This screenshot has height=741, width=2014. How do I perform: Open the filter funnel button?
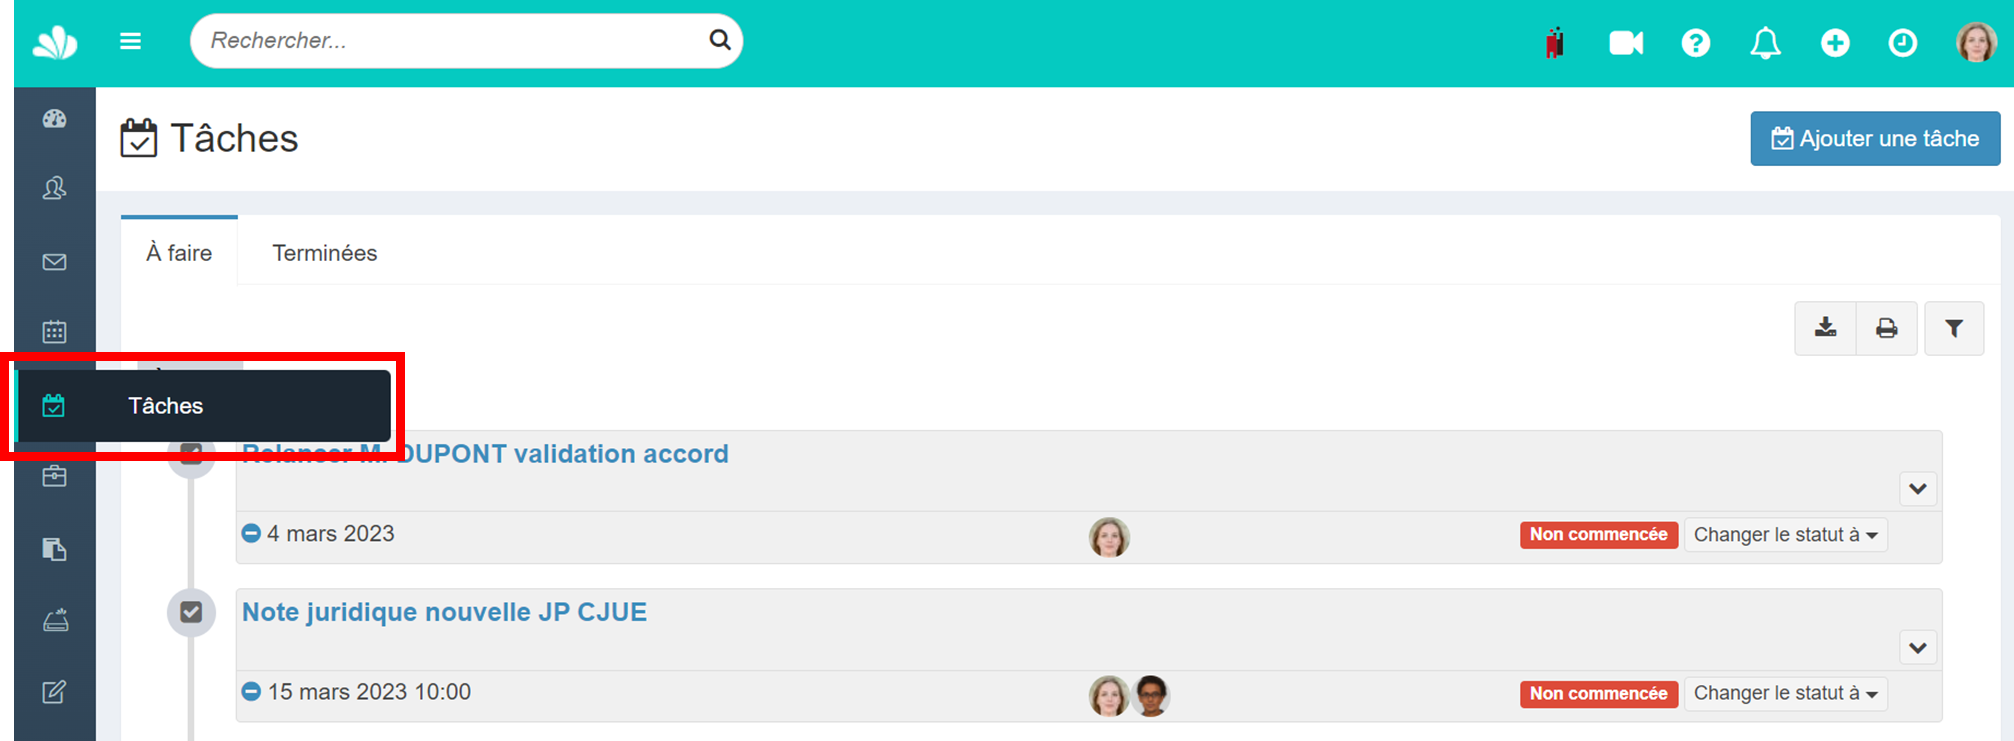point(1954,328)
